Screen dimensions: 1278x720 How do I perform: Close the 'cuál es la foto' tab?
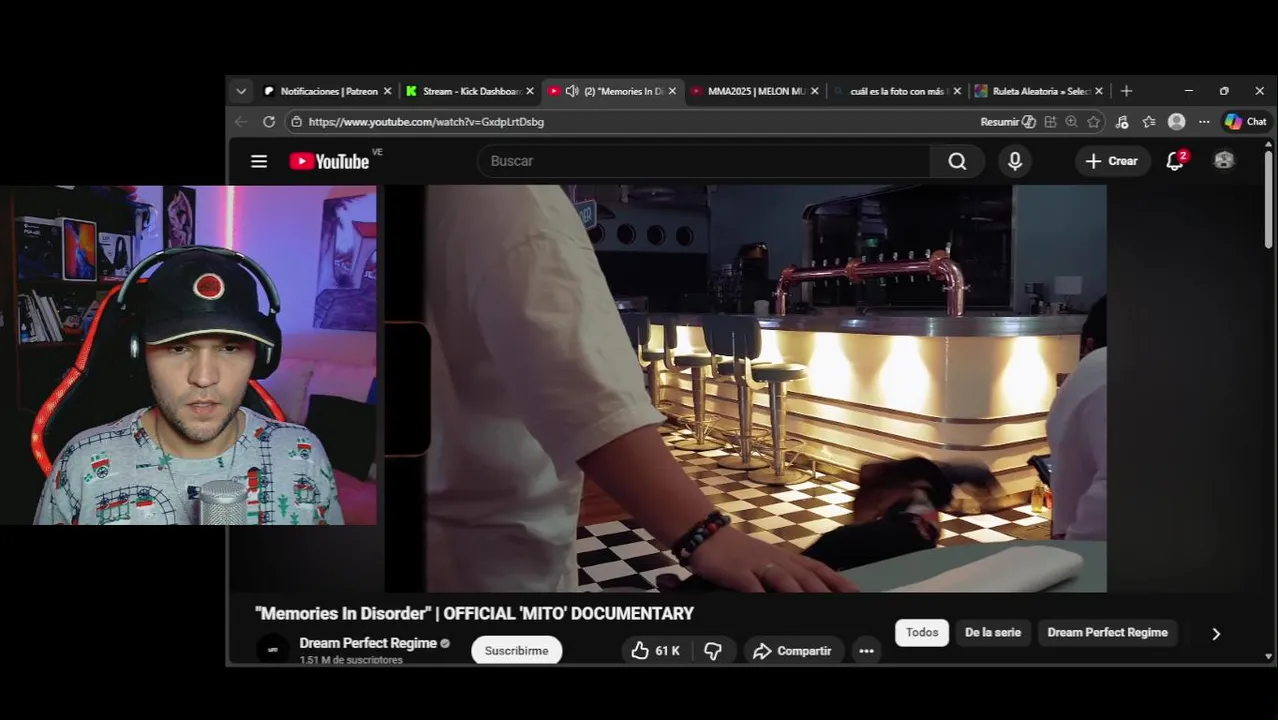[x=957, y=91]
